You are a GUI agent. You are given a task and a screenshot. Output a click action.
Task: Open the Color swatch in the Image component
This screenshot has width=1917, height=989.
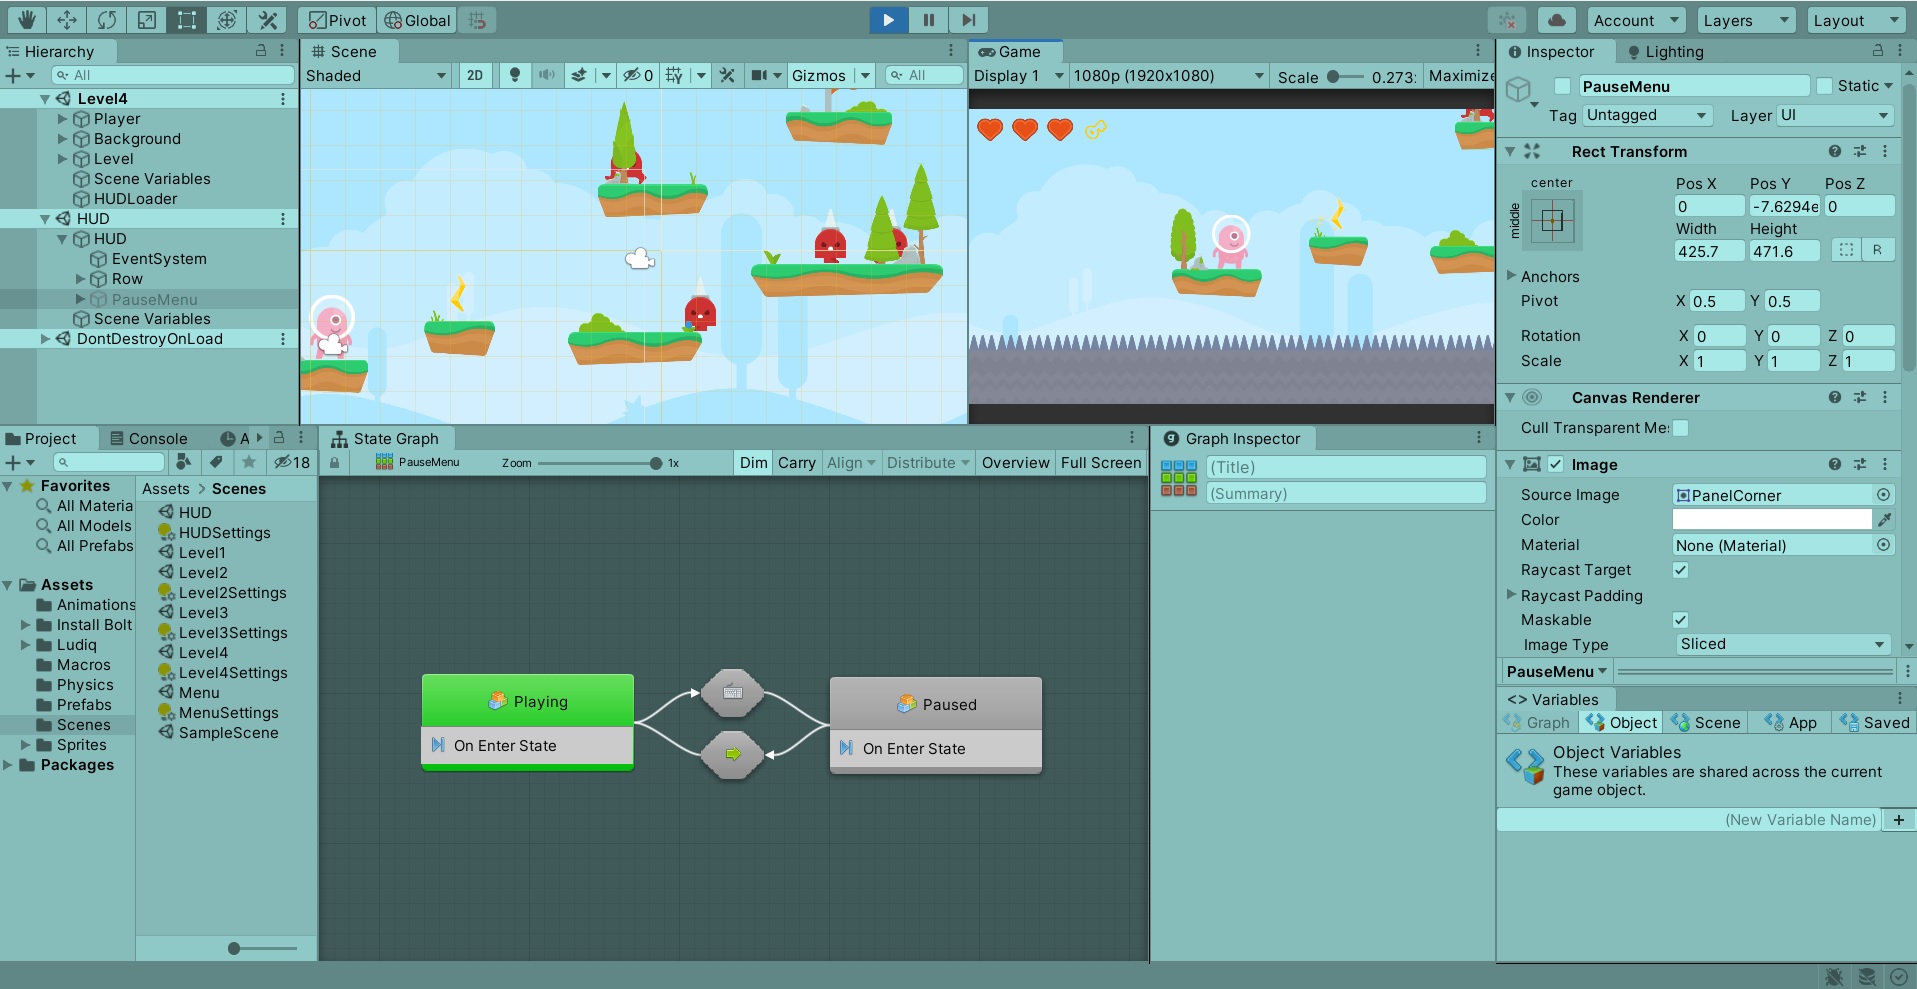pyautogui.click(x=1770, y=519)
